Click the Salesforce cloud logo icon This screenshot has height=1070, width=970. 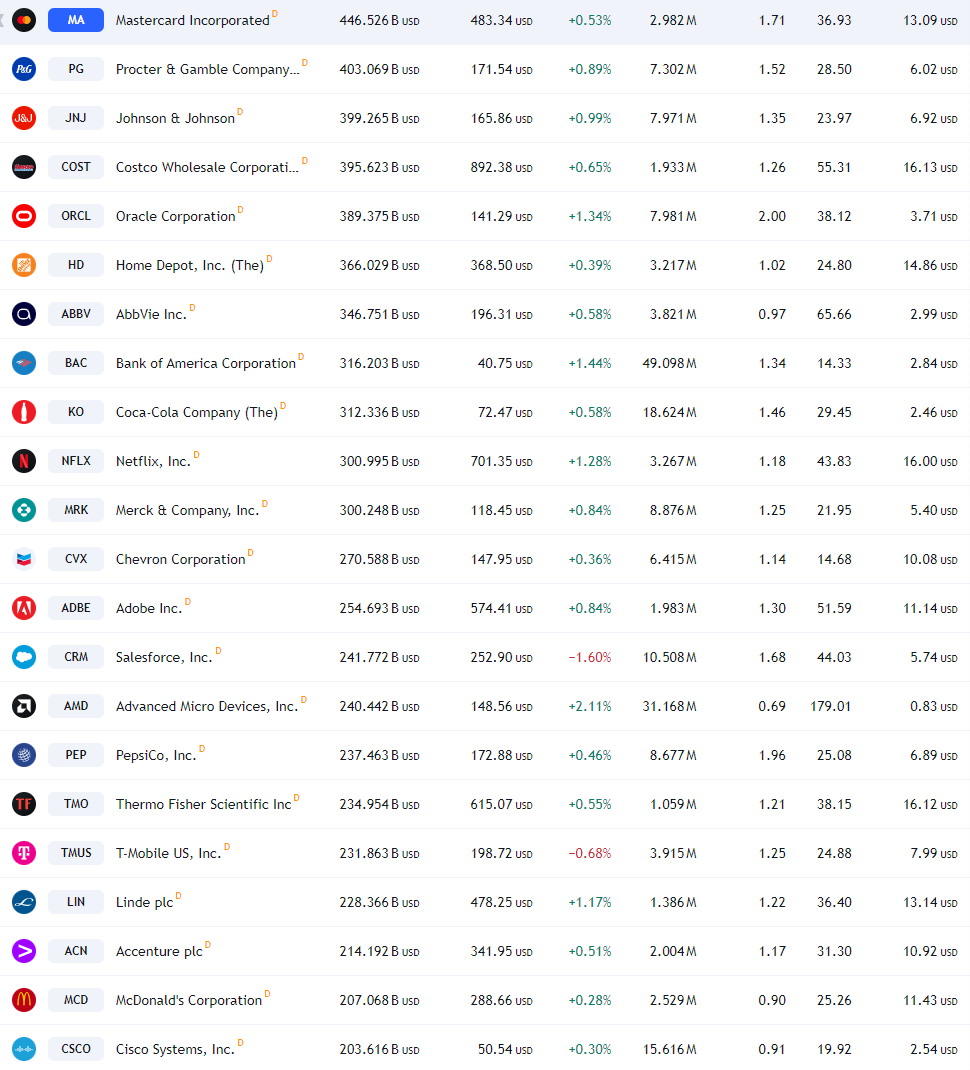tap(24, 657)
